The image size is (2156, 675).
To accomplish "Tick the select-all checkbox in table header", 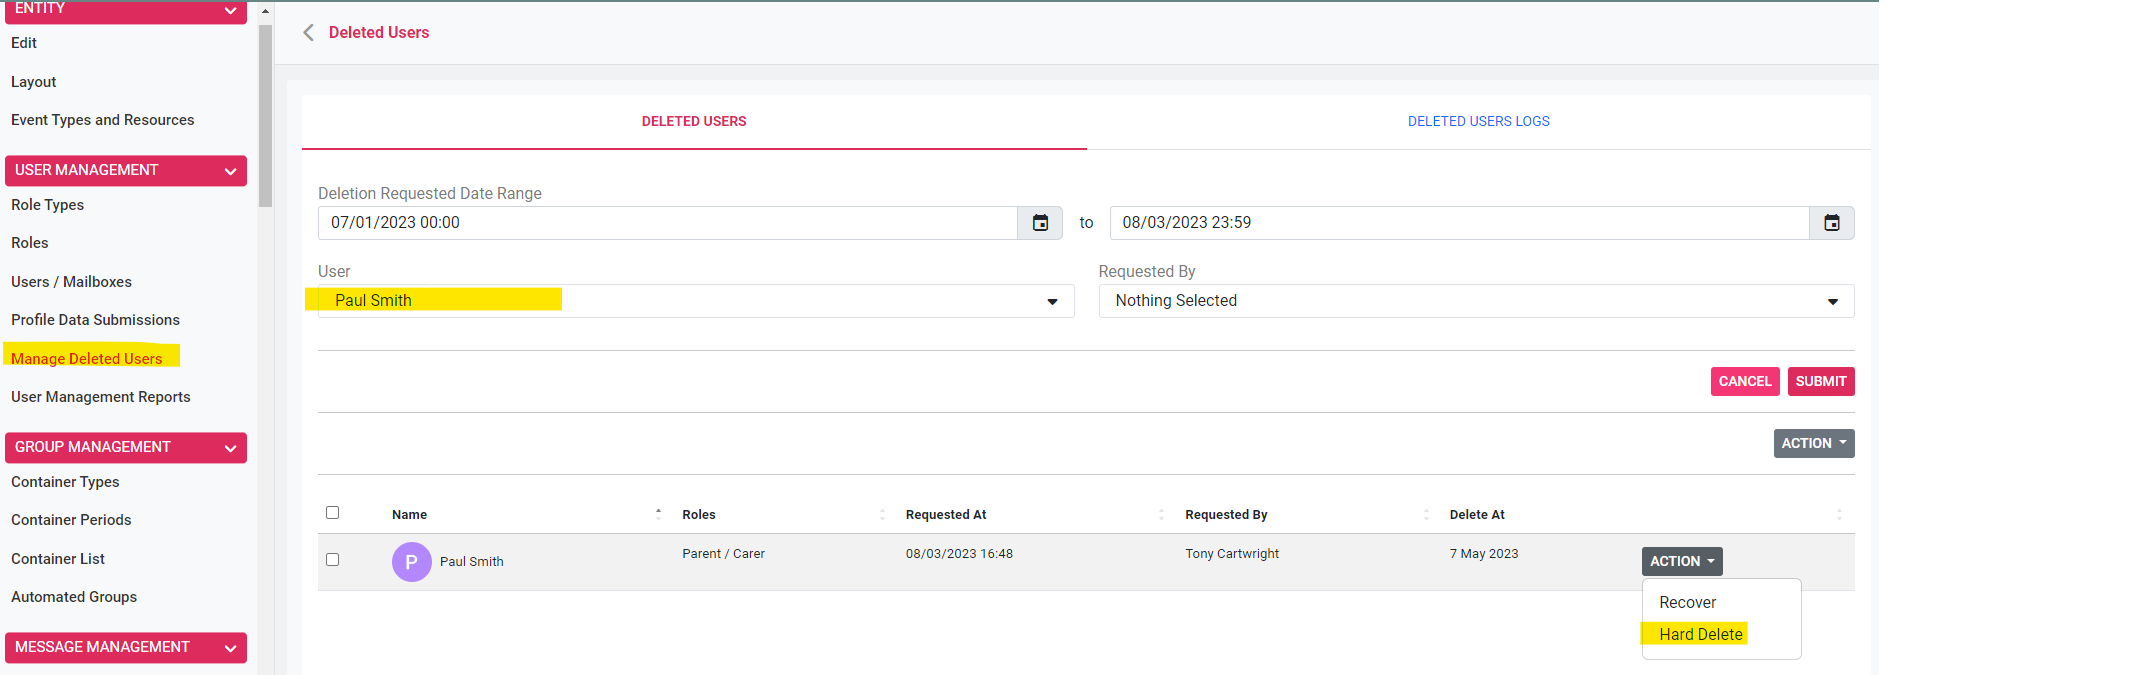I will [333, 513].
